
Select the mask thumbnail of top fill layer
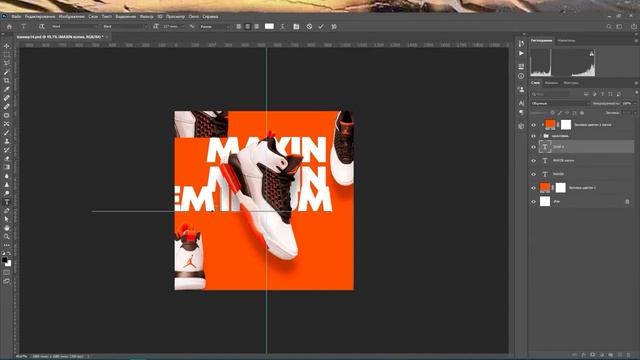566,125
